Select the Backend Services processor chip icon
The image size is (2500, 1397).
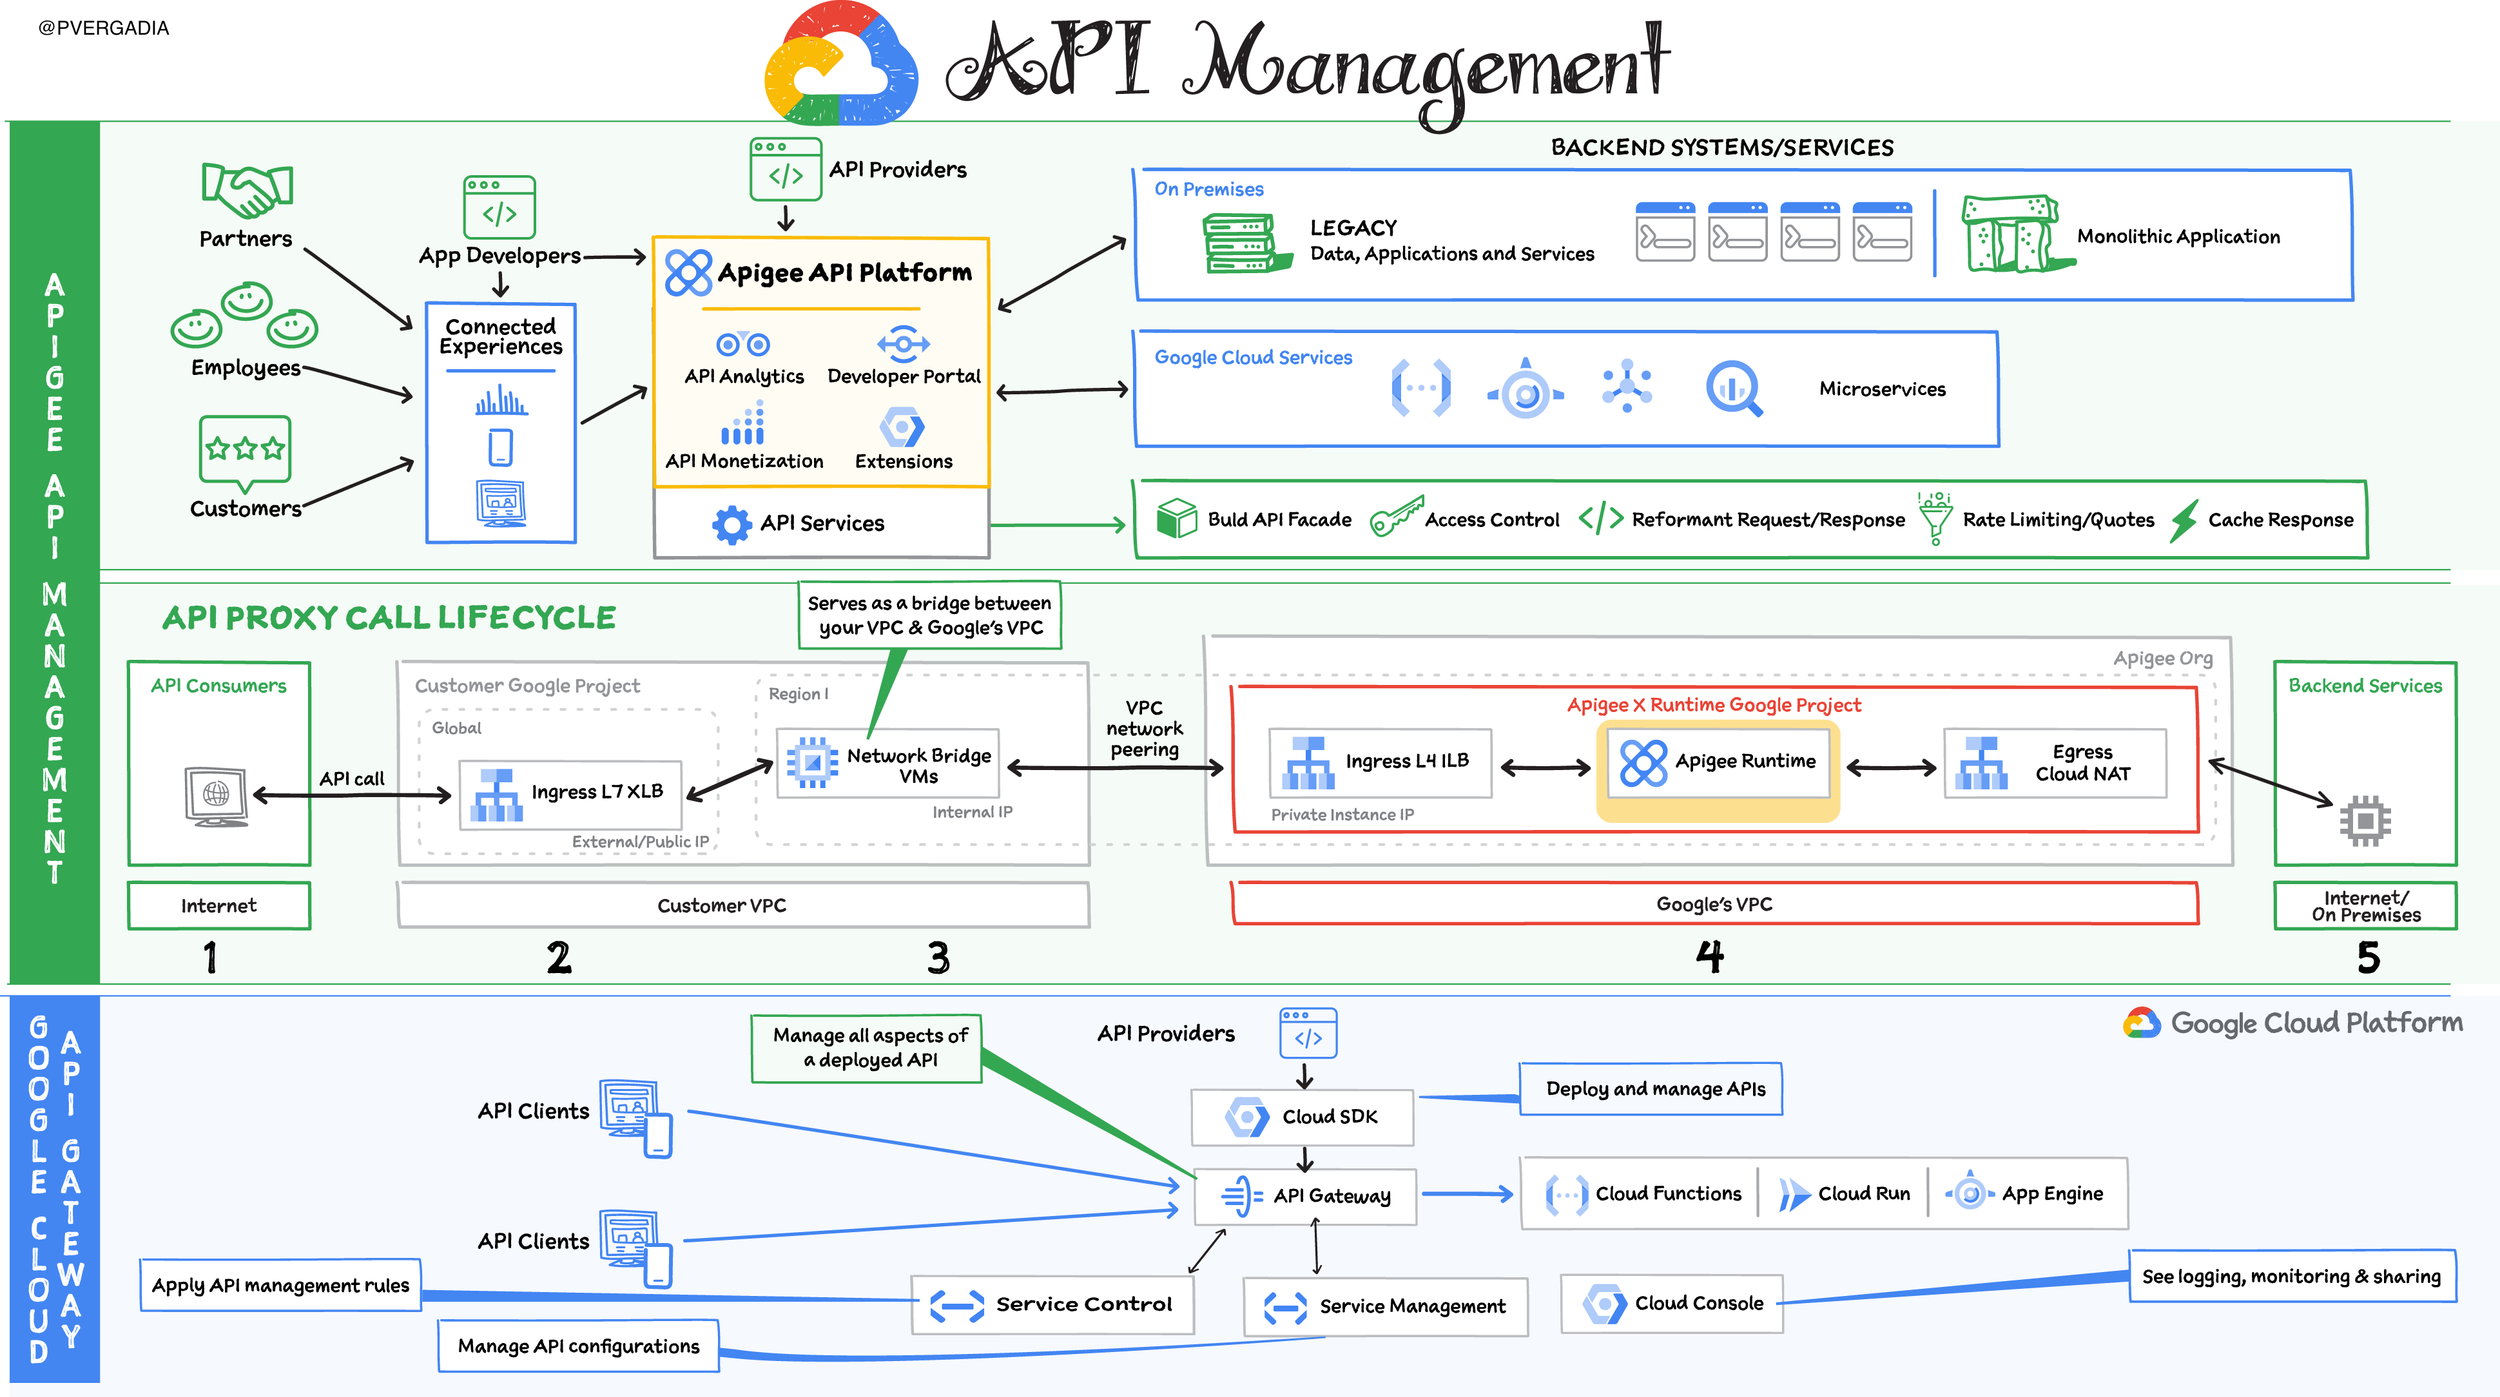tap(2365, 821)
